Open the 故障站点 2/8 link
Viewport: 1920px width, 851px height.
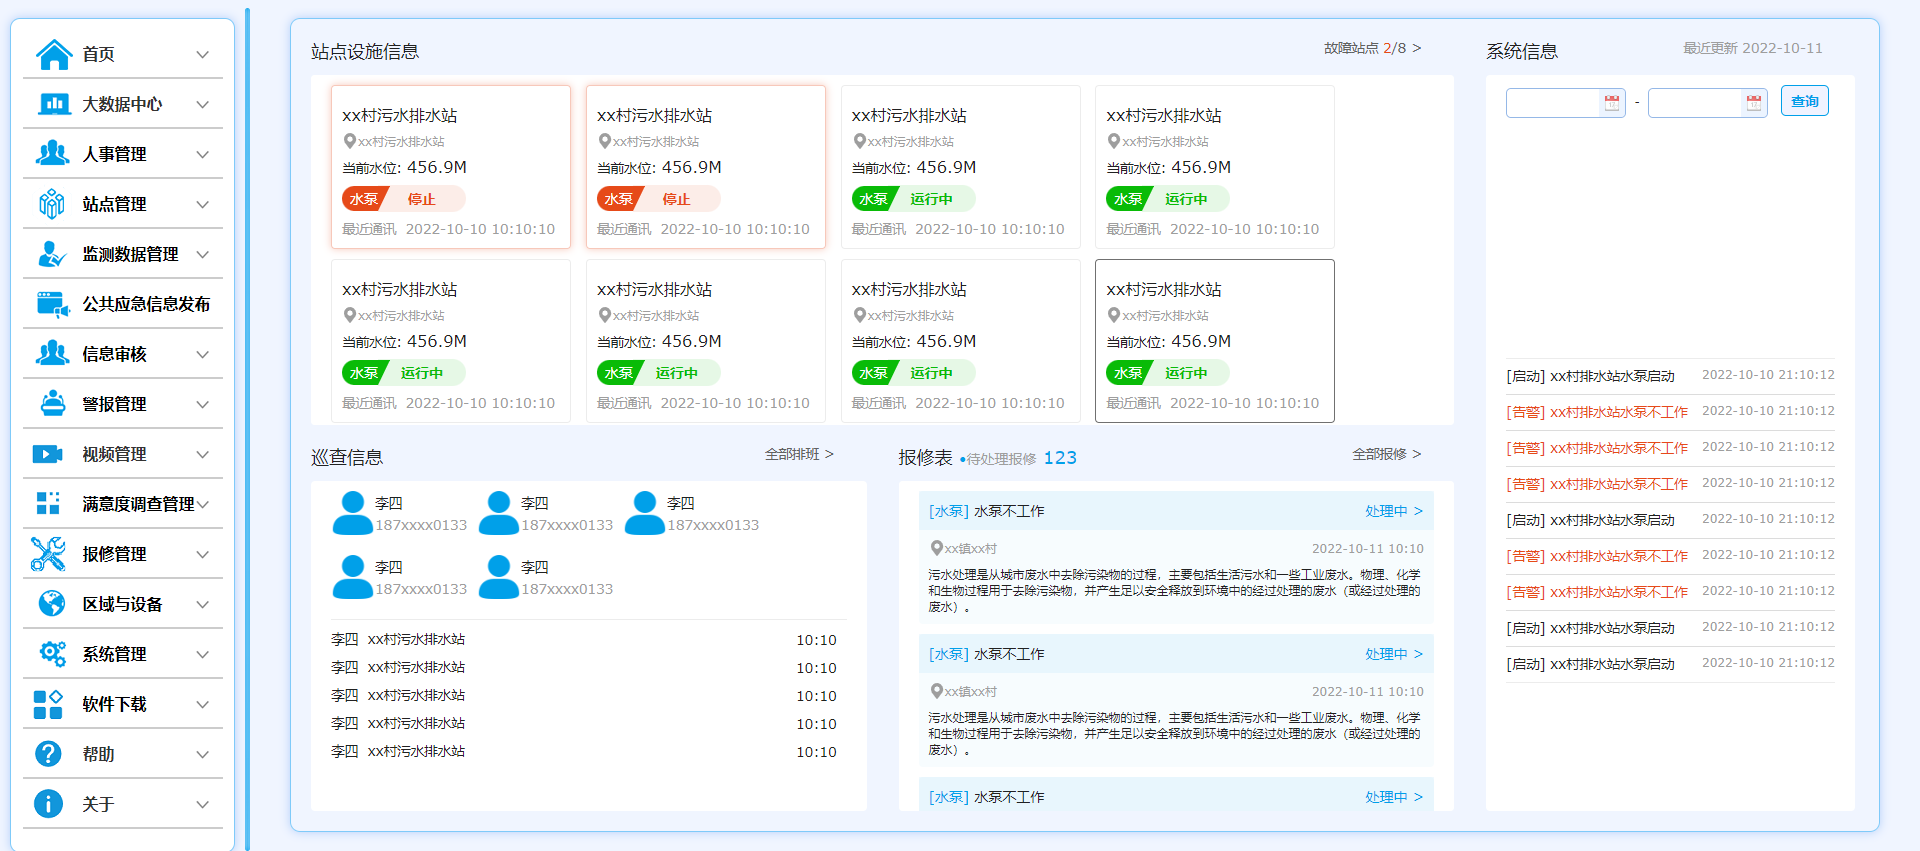(x=1372, y=48)
